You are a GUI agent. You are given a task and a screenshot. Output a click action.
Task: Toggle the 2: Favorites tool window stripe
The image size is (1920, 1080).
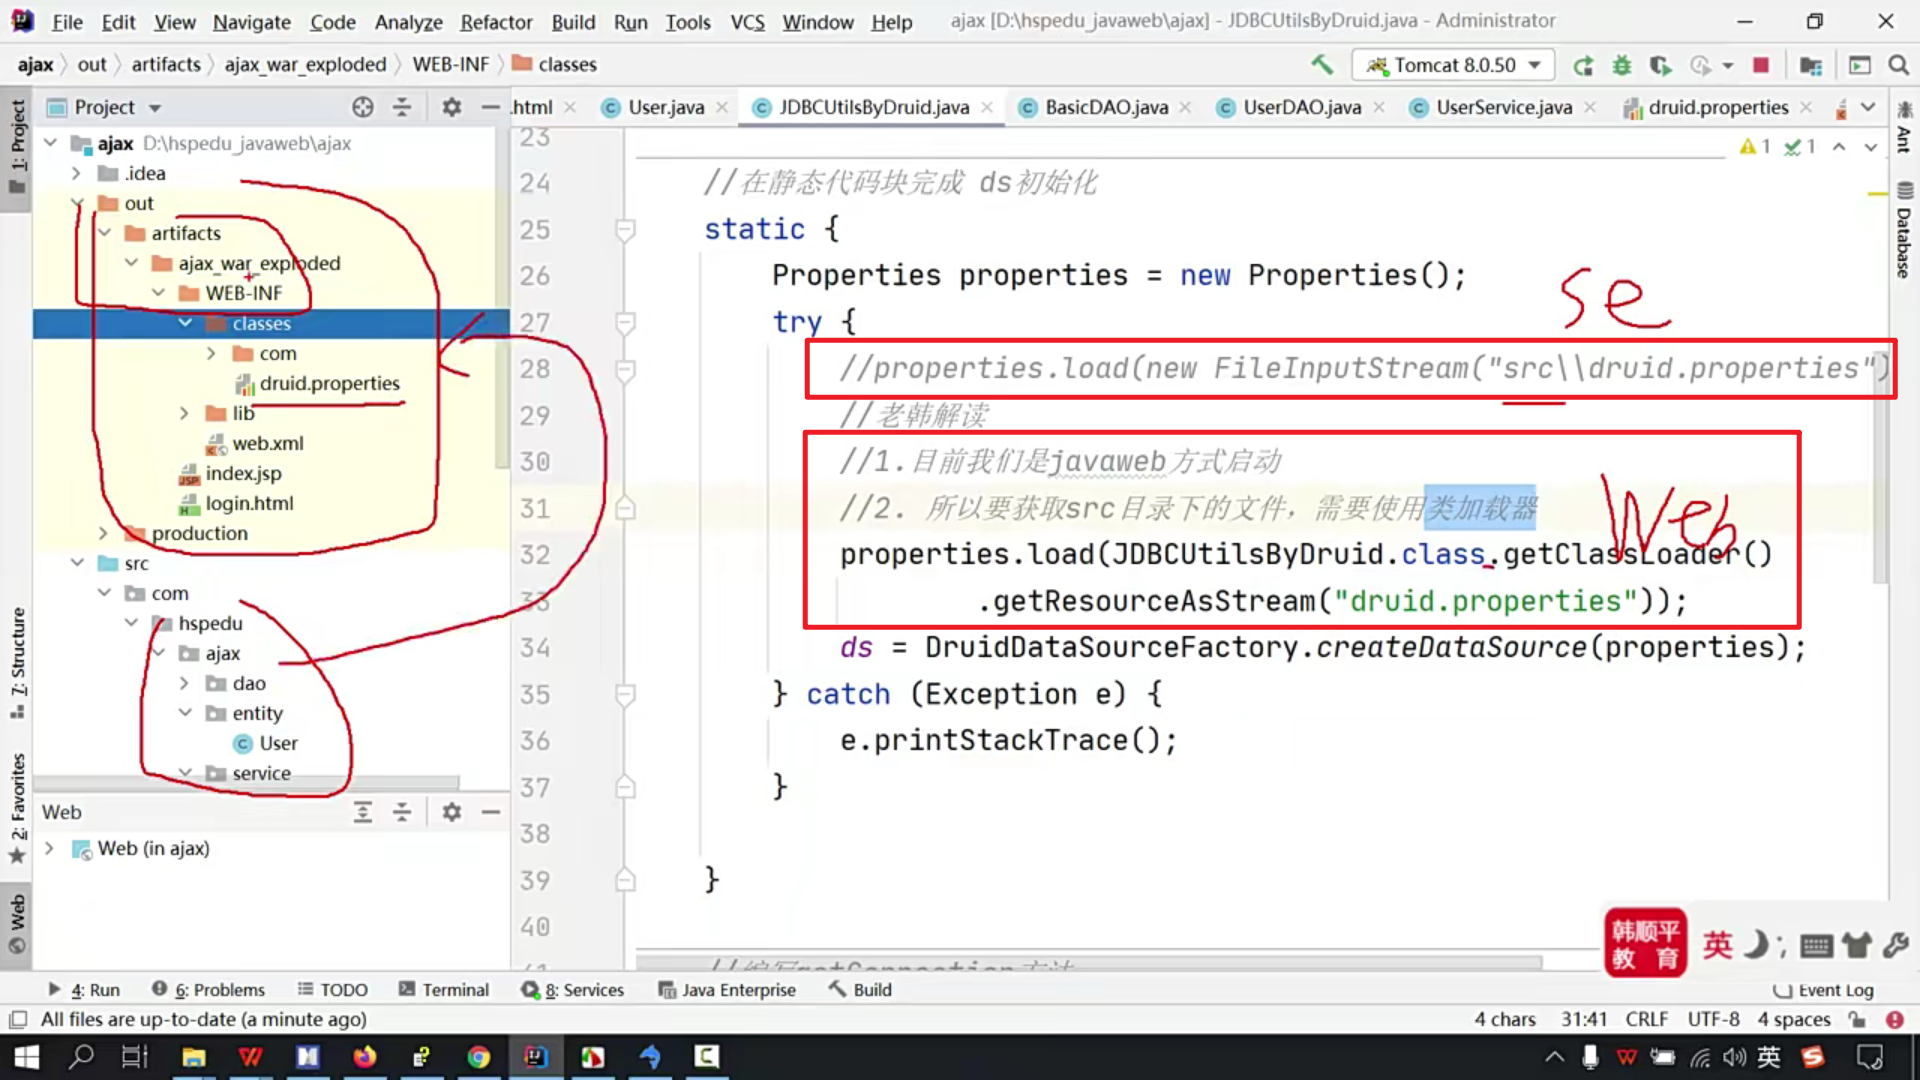pyautogui.click(x=17, y=808)
